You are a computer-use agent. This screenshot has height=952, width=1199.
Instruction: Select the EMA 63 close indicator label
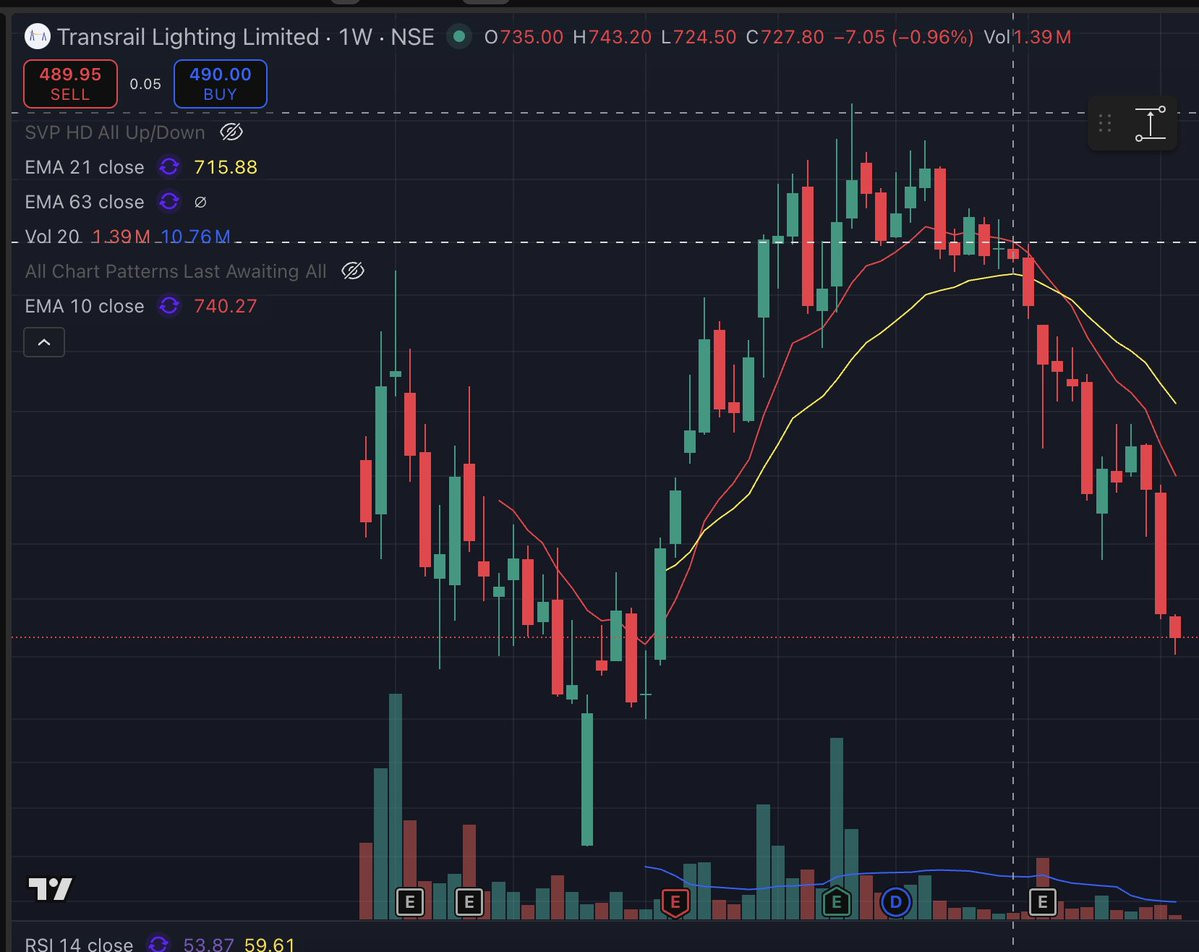click(84, 202)
